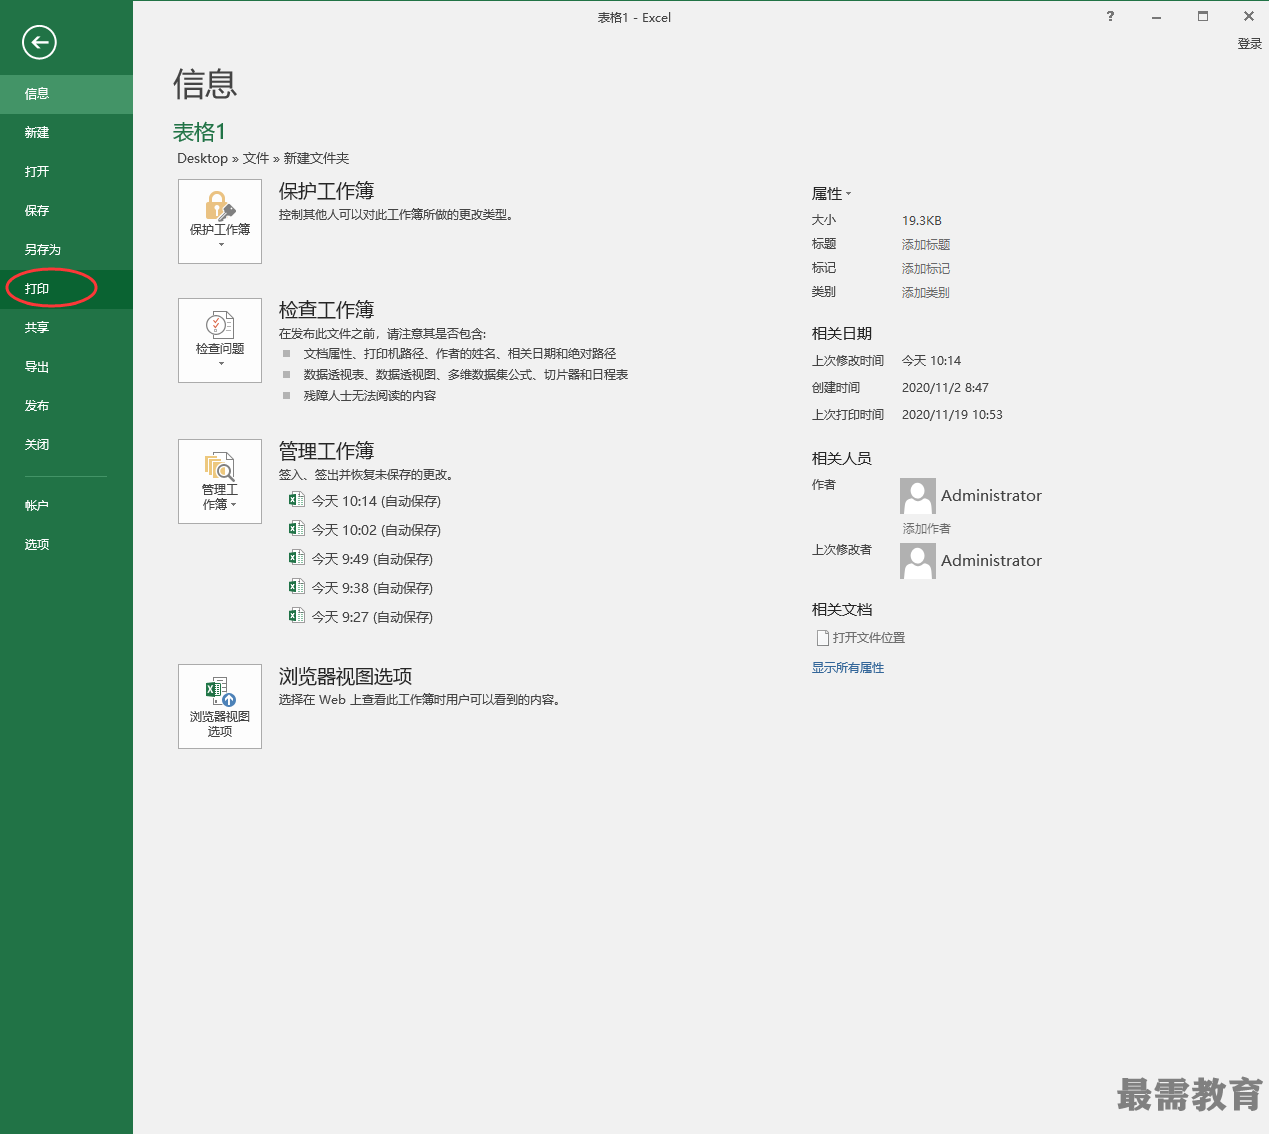Screen dimensions: 1269x1134
Task: Select 保存 in the left menu
Action: point(66,211)
